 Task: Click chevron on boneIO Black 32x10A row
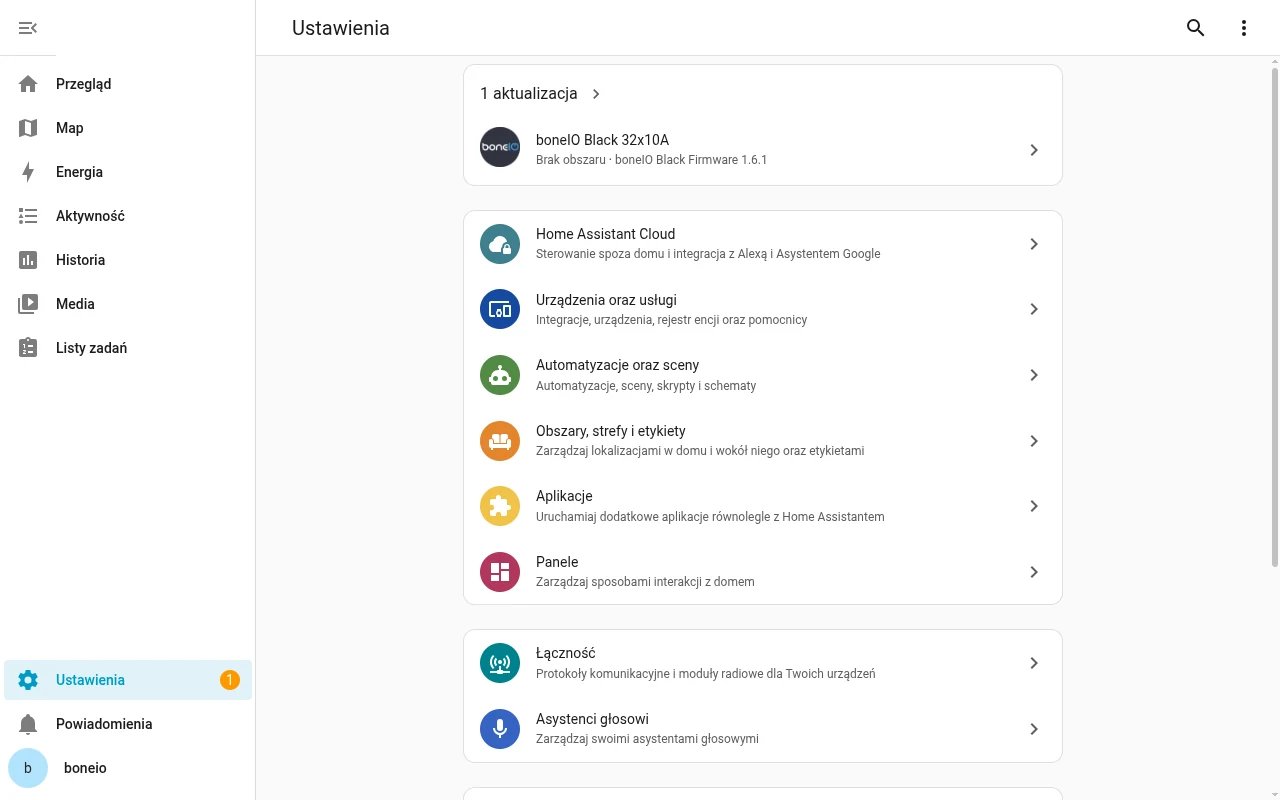[x=1034, y=150]
